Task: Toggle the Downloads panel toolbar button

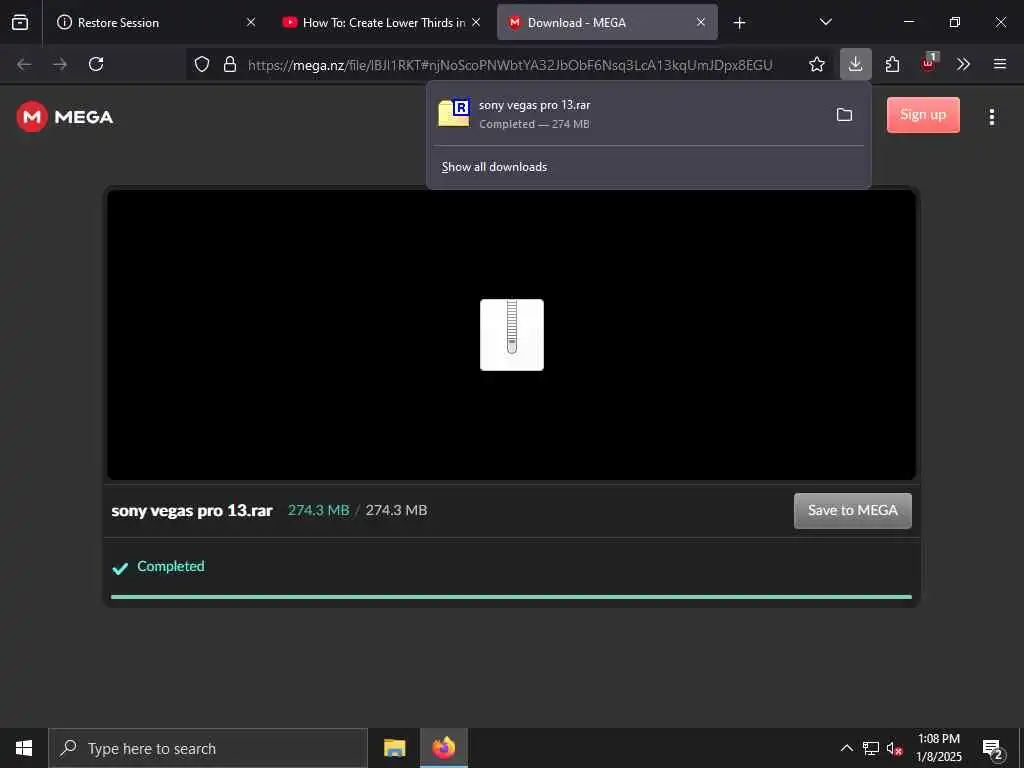Action: pos(856,64)
